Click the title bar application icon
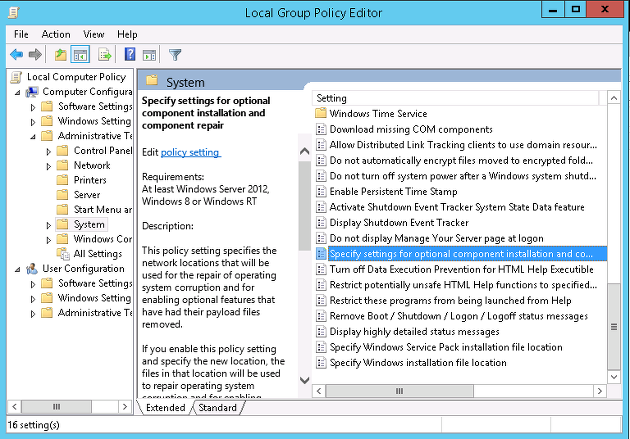Viewport: 630px width, 439px height. 14,13
